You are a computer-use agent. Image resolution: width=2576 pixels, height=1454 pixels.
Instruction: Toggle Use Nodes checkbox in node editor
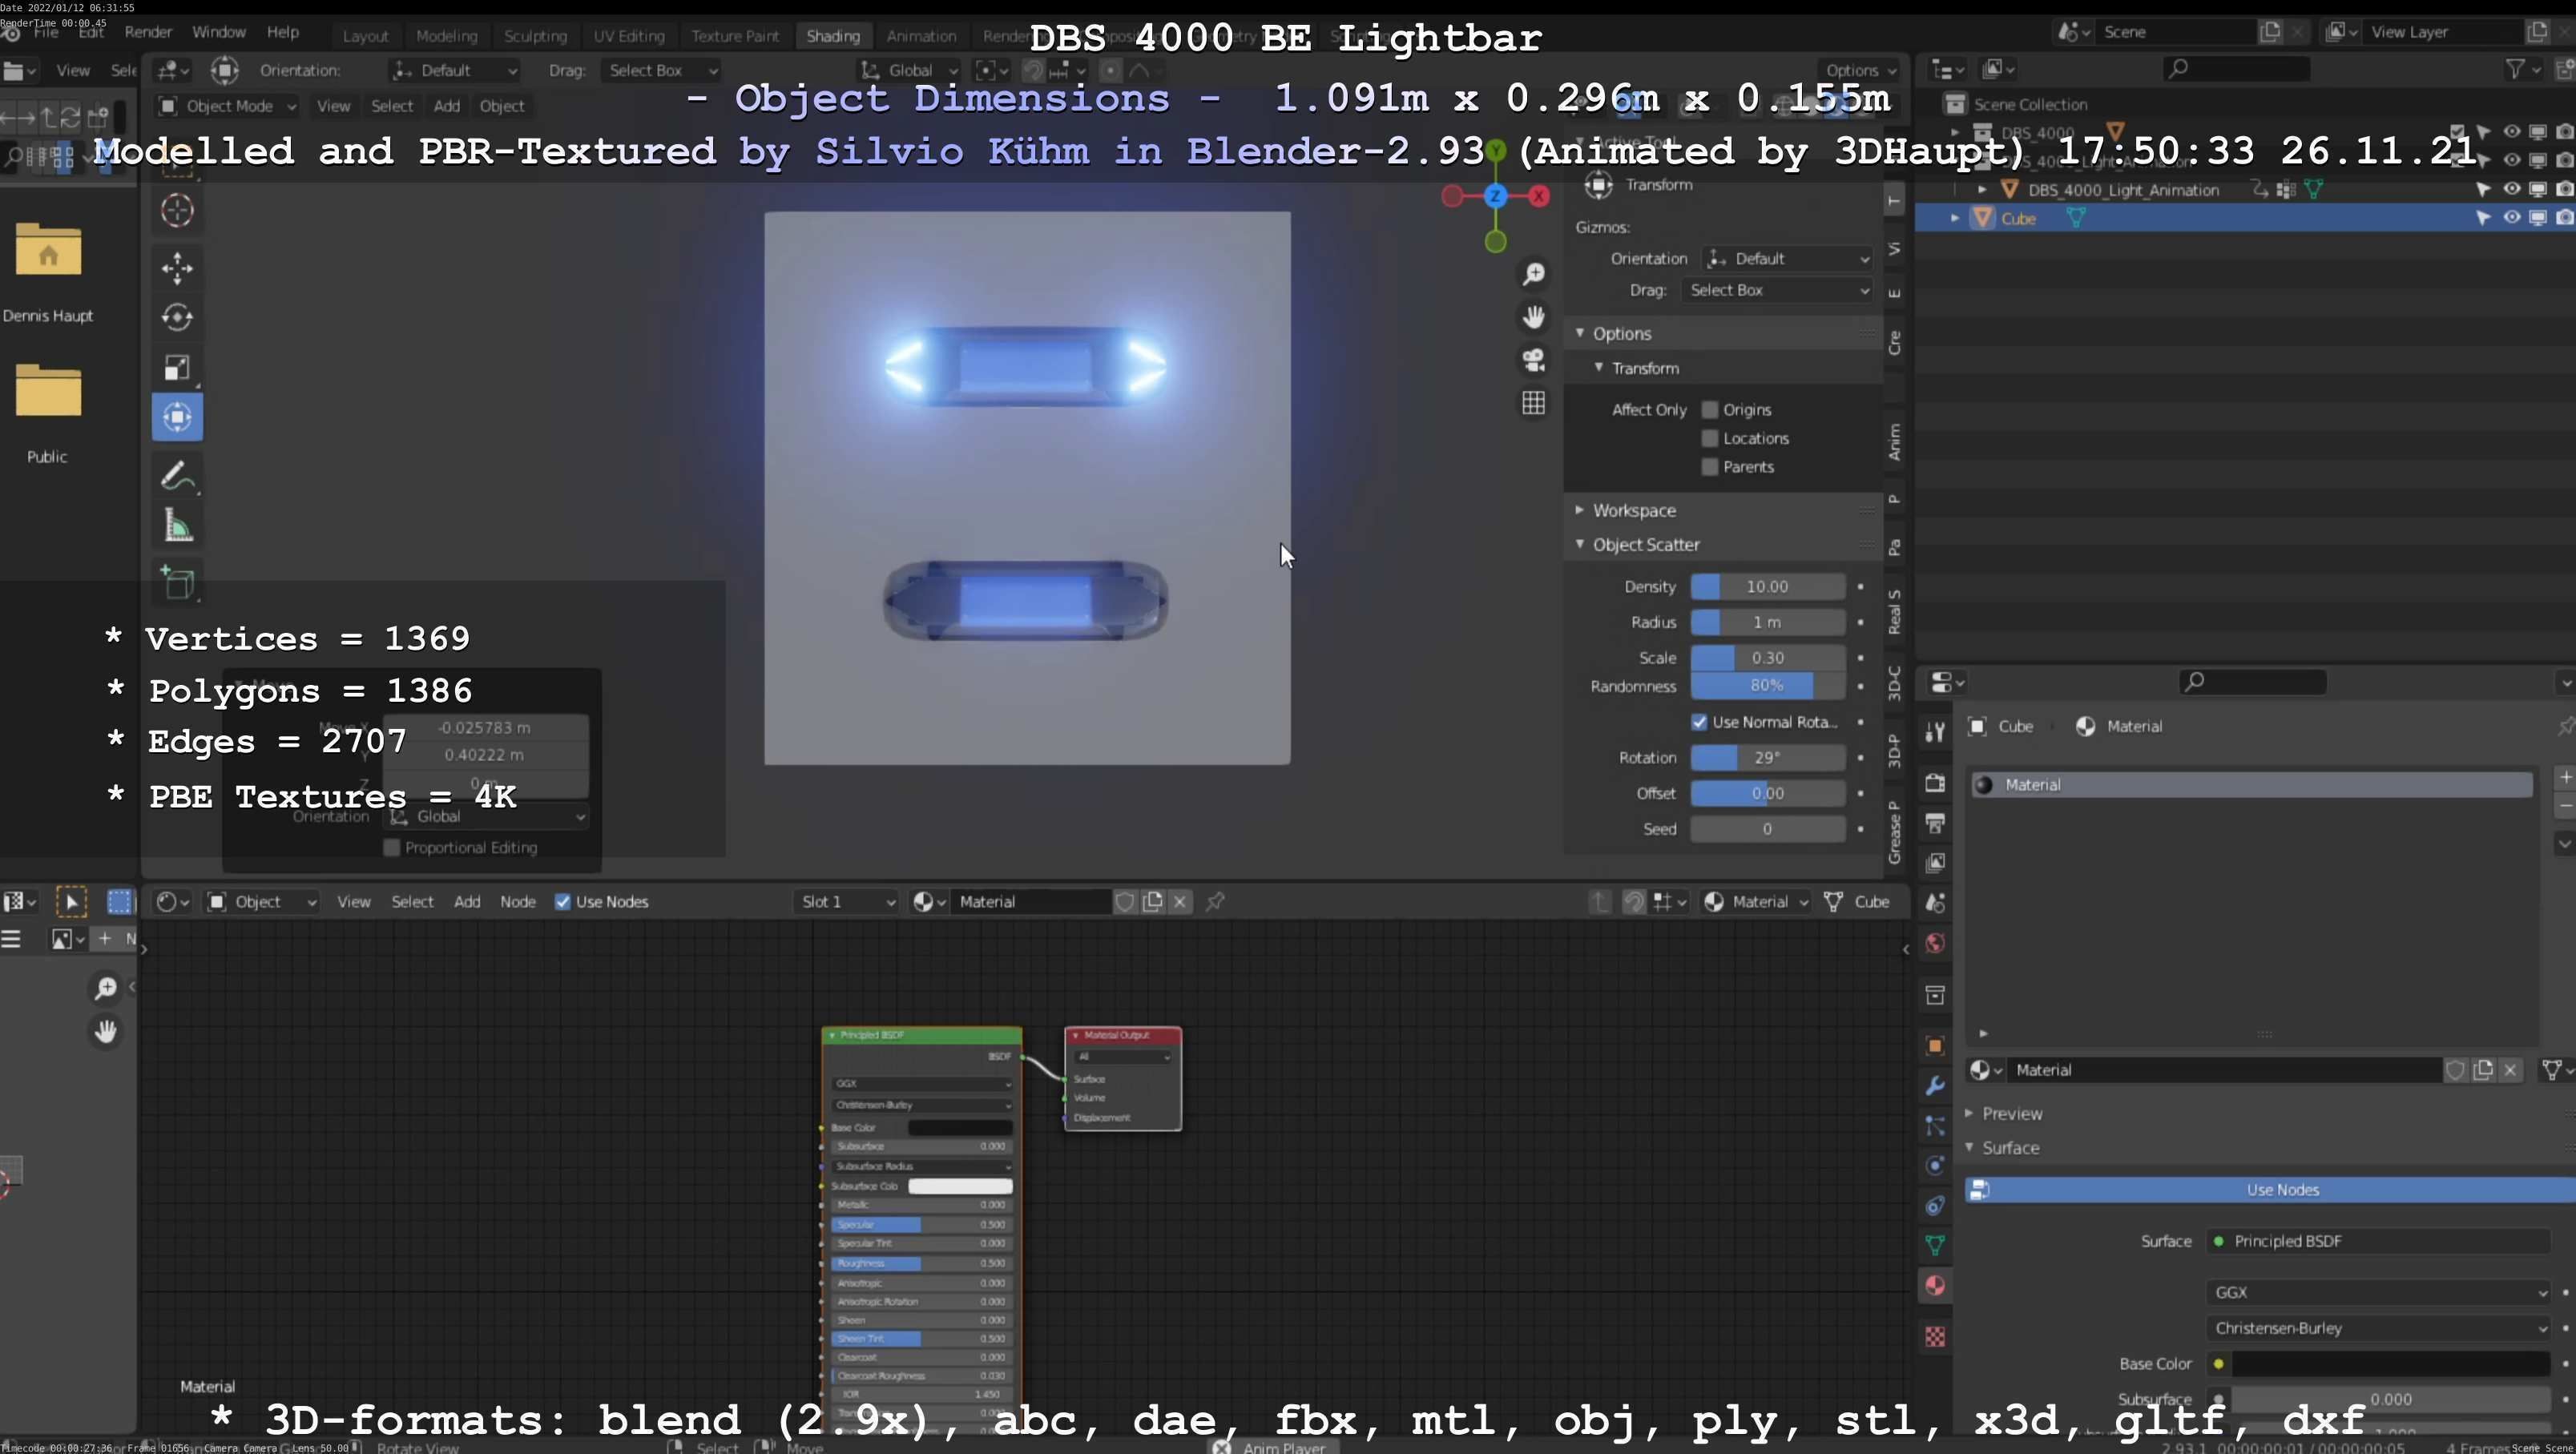coord(563,902)
